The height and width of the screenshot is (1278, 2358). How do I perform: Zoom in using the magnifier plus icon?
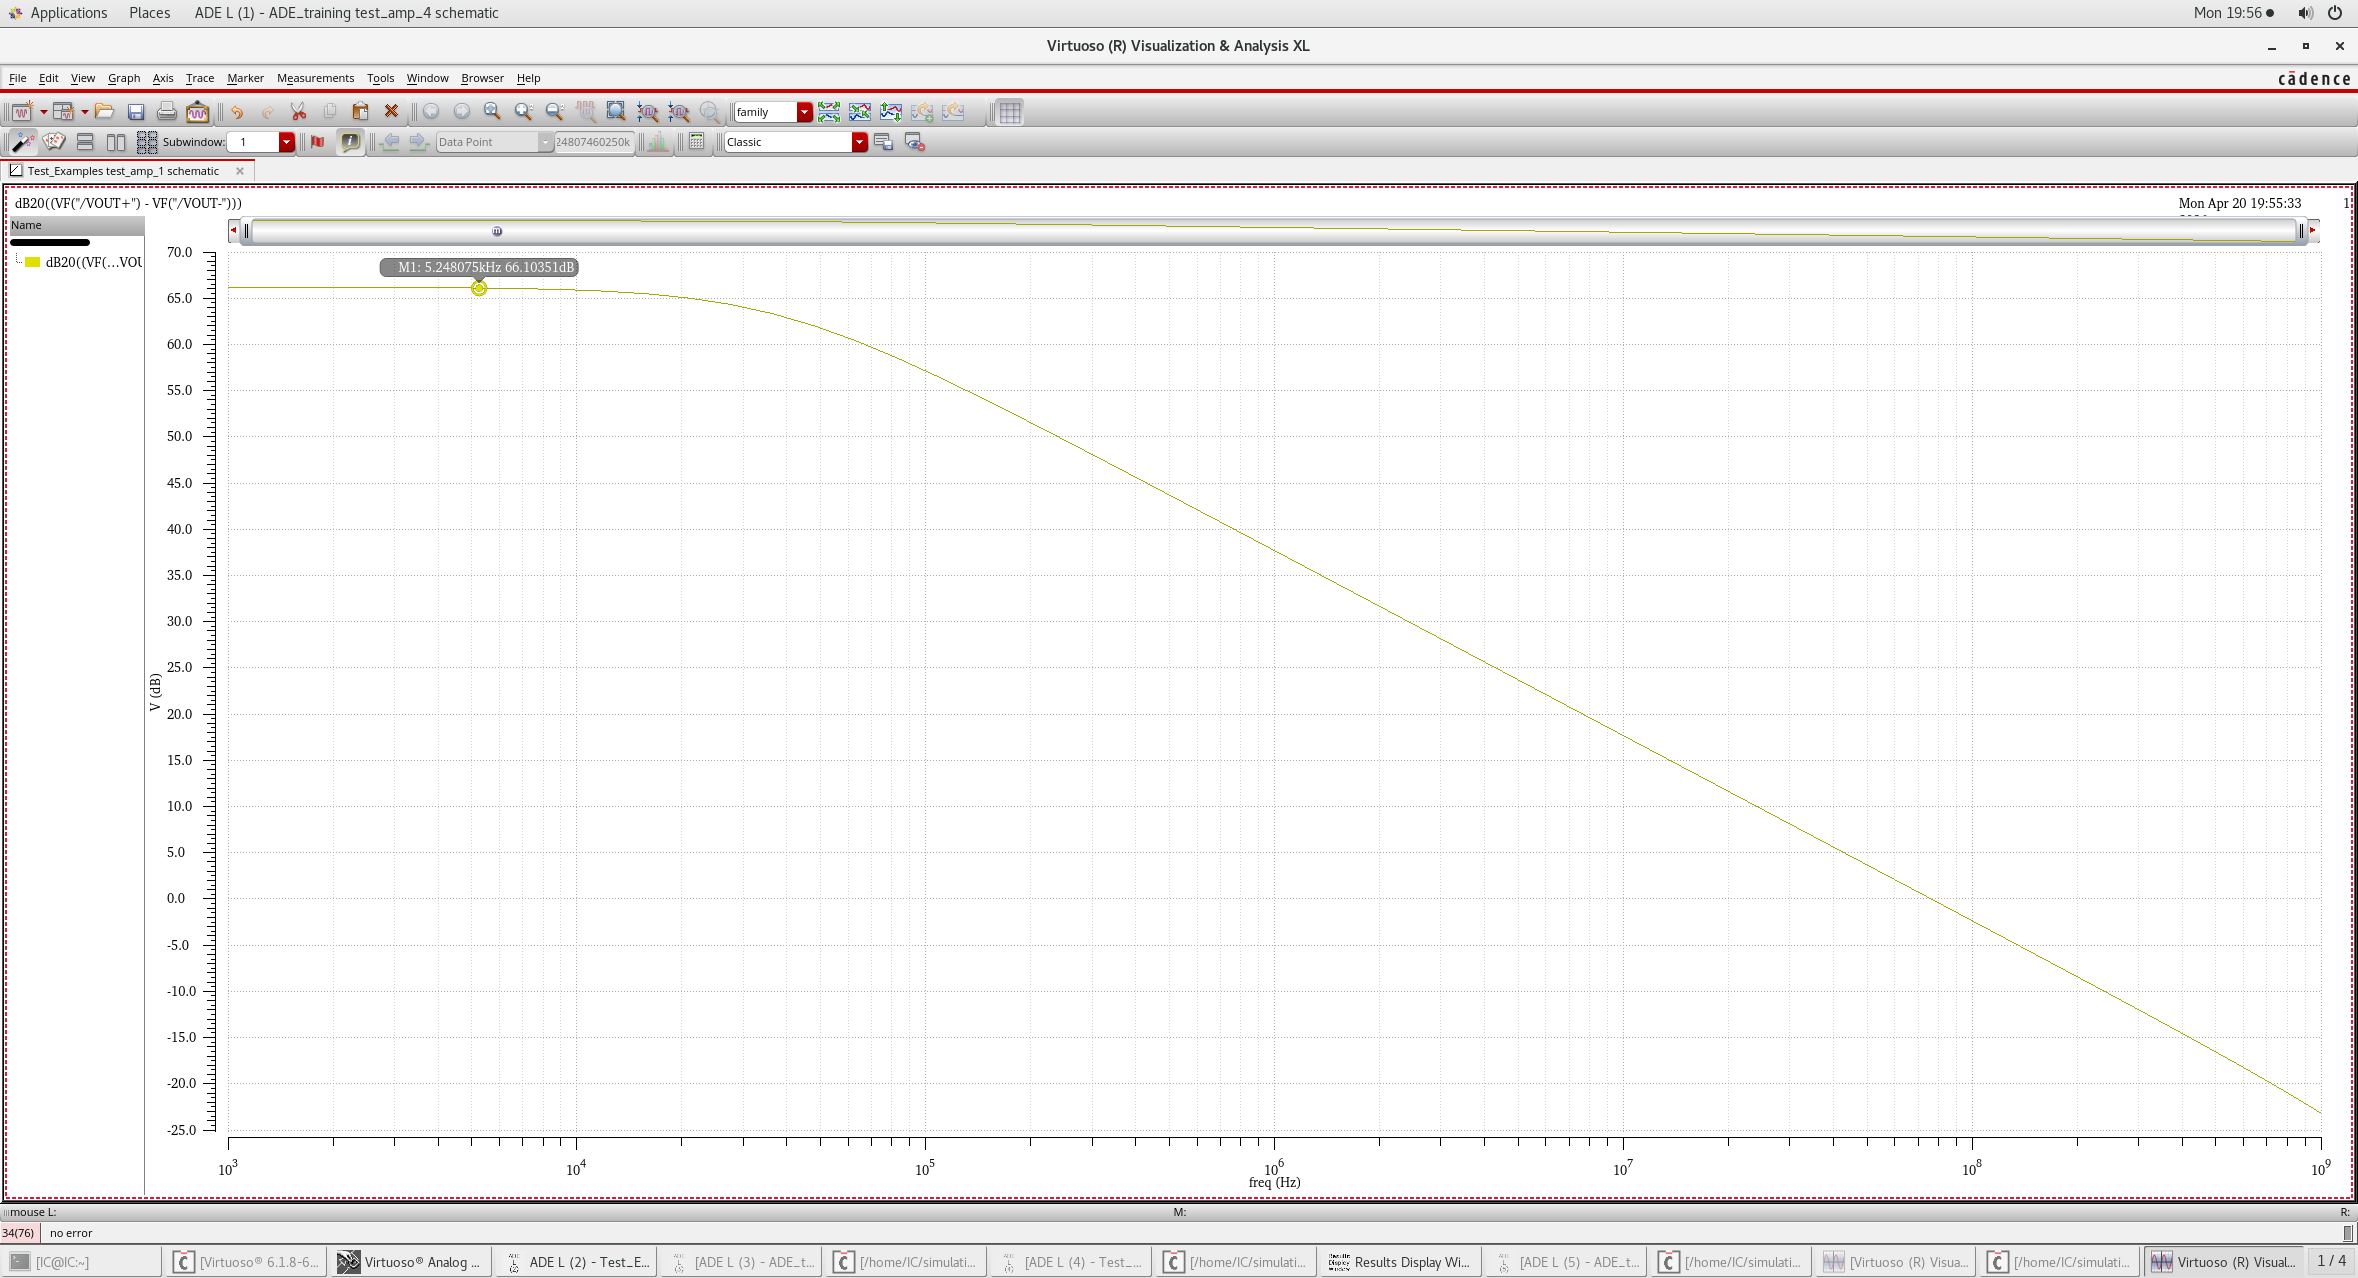point(523,112)
